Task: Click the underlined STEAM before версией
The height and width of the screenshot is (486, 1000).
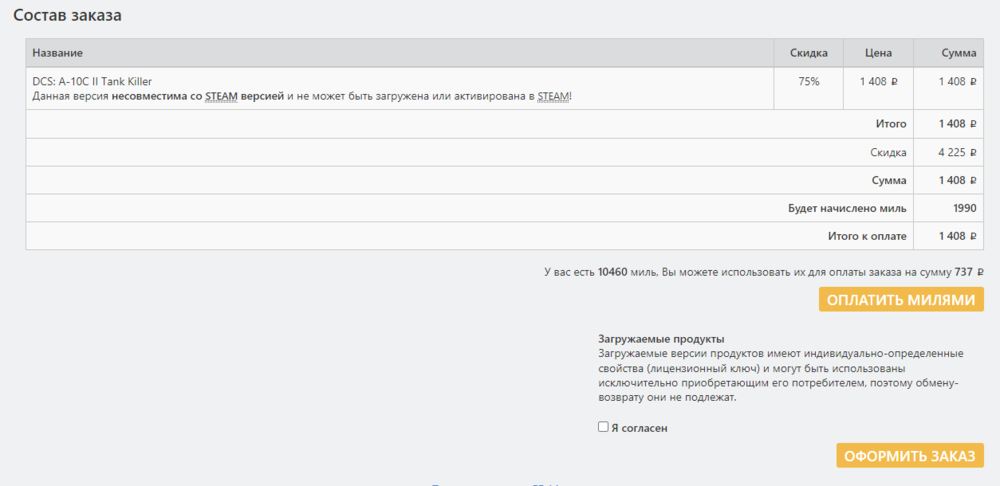Action: (219, 96)
